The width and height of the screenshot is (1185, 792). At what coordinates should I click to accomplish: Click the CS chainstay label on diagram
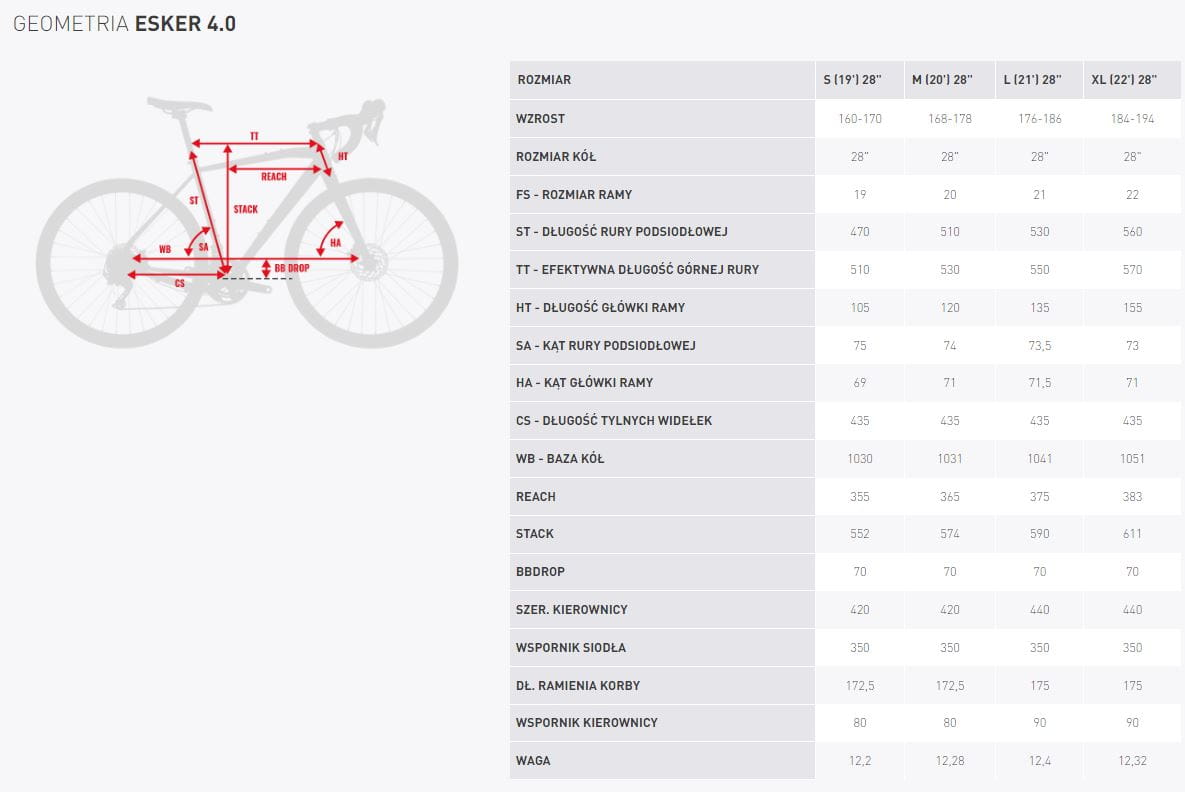click(x=180, y=284)
